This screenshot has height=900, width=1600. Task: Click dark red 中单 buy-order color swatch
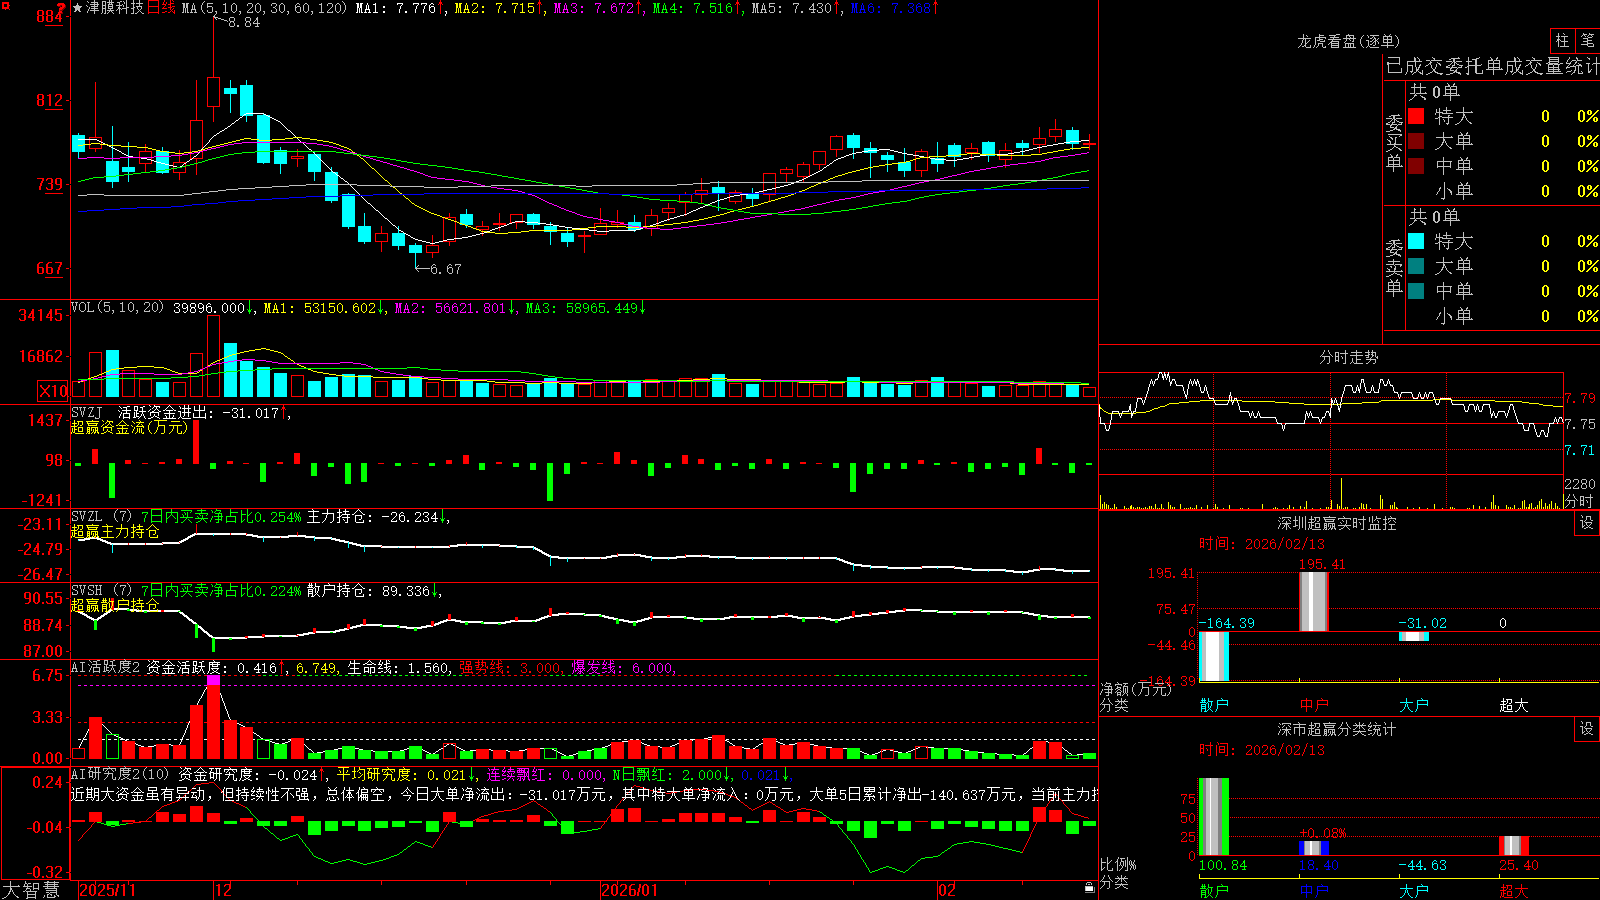point(1416,166)
